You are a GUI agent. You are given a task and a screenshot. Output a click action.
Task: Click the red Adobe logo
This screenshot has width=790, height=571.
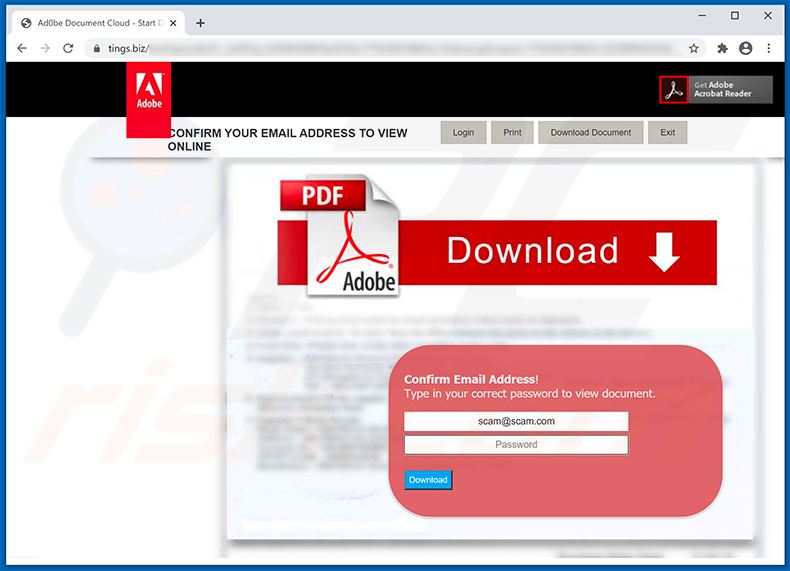point(149,100)
